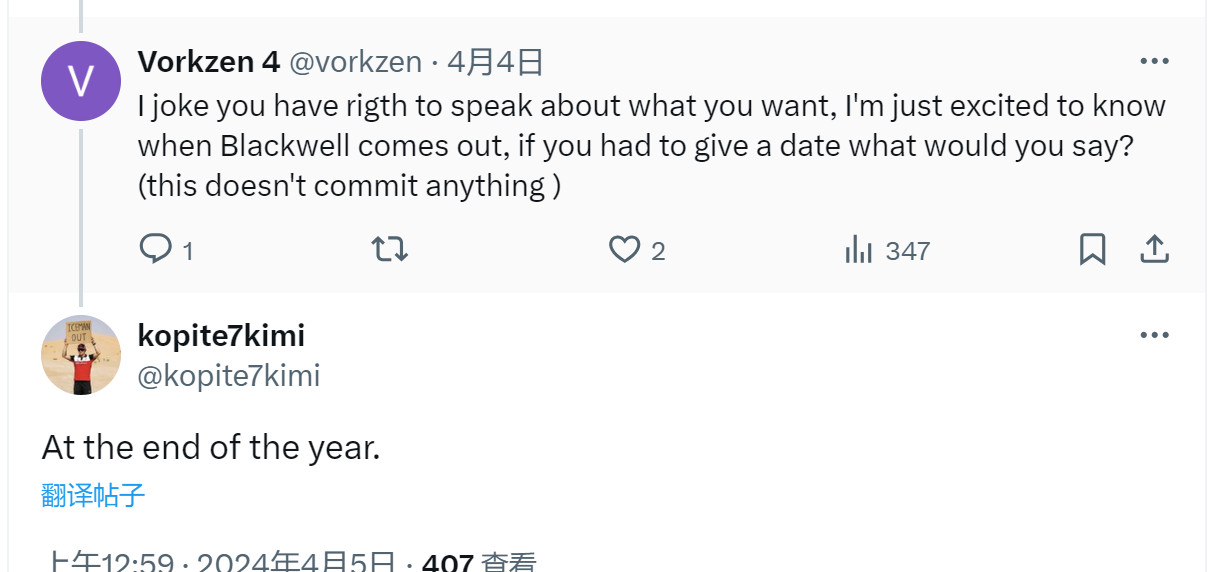Click 翻译帖子 to translate the post
The image size is (1209, 572).
click(x=94, y=495)
